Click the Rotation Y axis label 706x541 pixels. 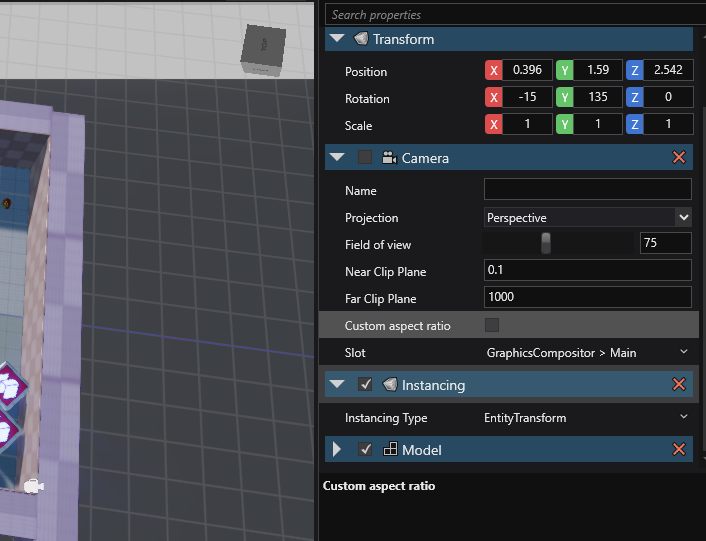point(565,97)
